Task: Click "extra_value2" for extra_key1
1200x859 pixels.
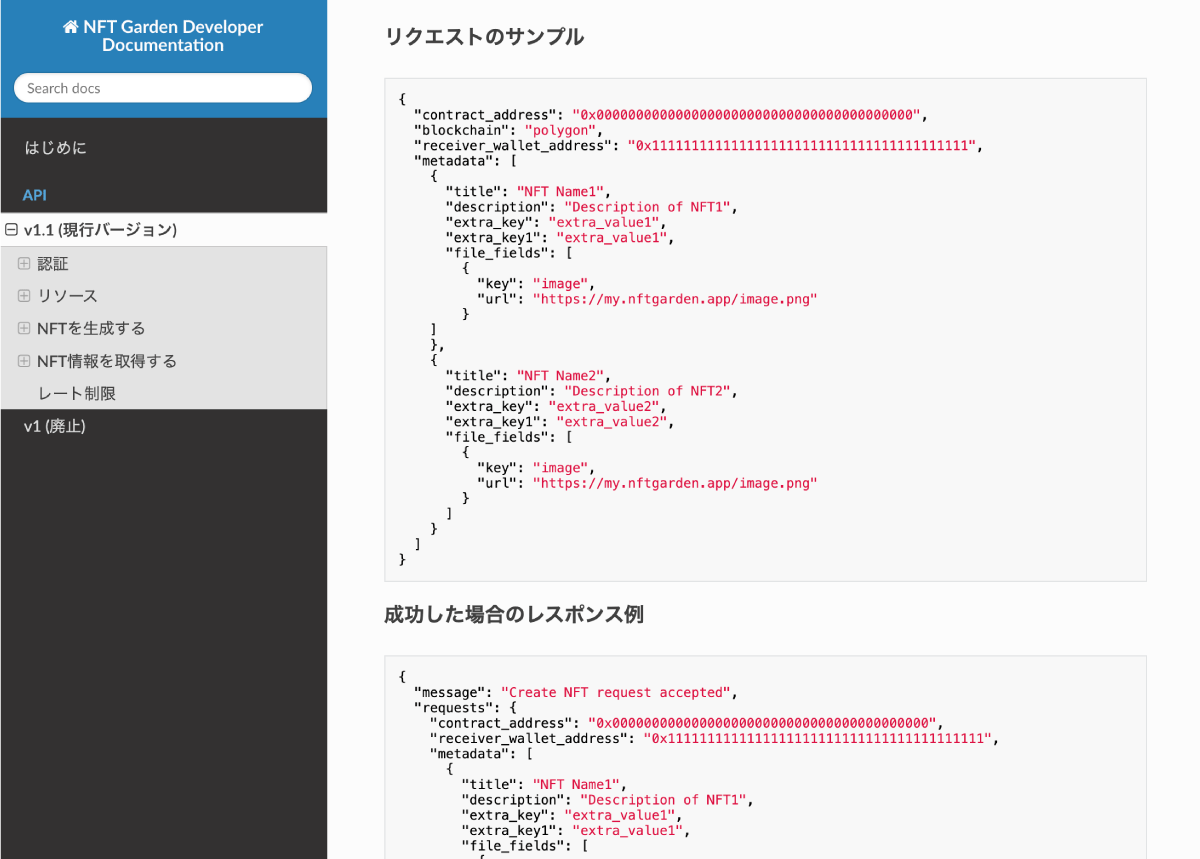Action: pyautogui.click(x=612, y=422)
